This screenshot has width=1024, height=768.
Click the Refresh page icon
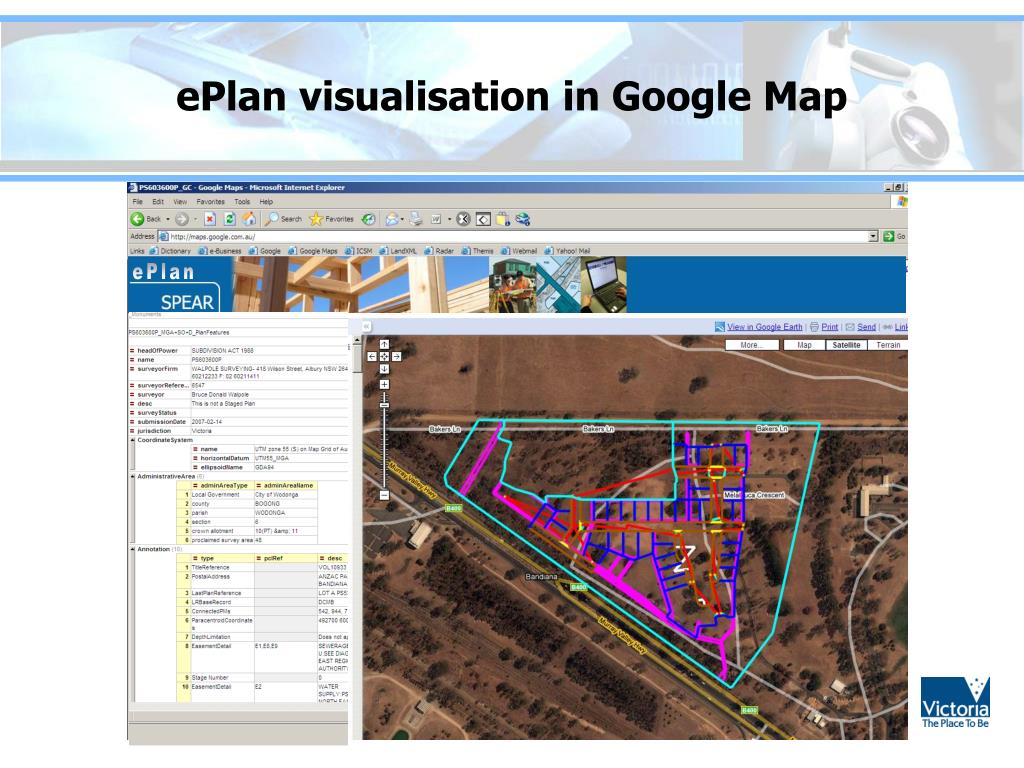pos(229,219)
